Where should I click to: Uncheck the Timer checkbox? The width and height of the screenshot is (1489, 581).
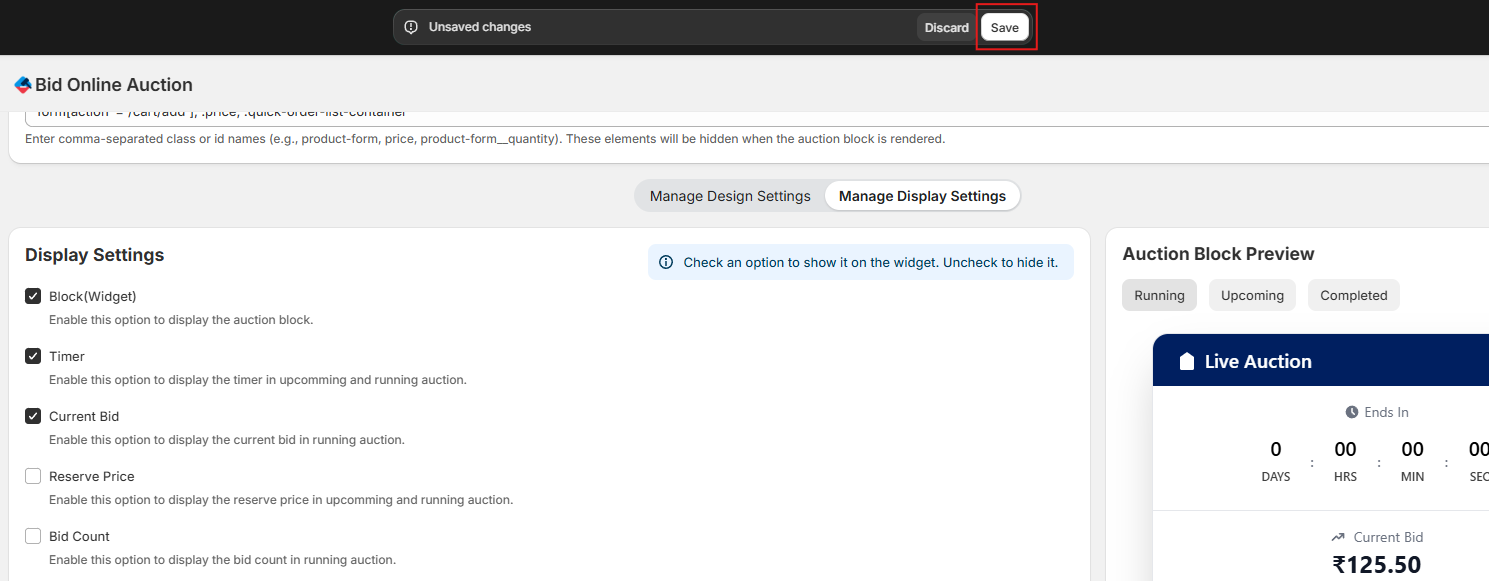pos(33,356)
